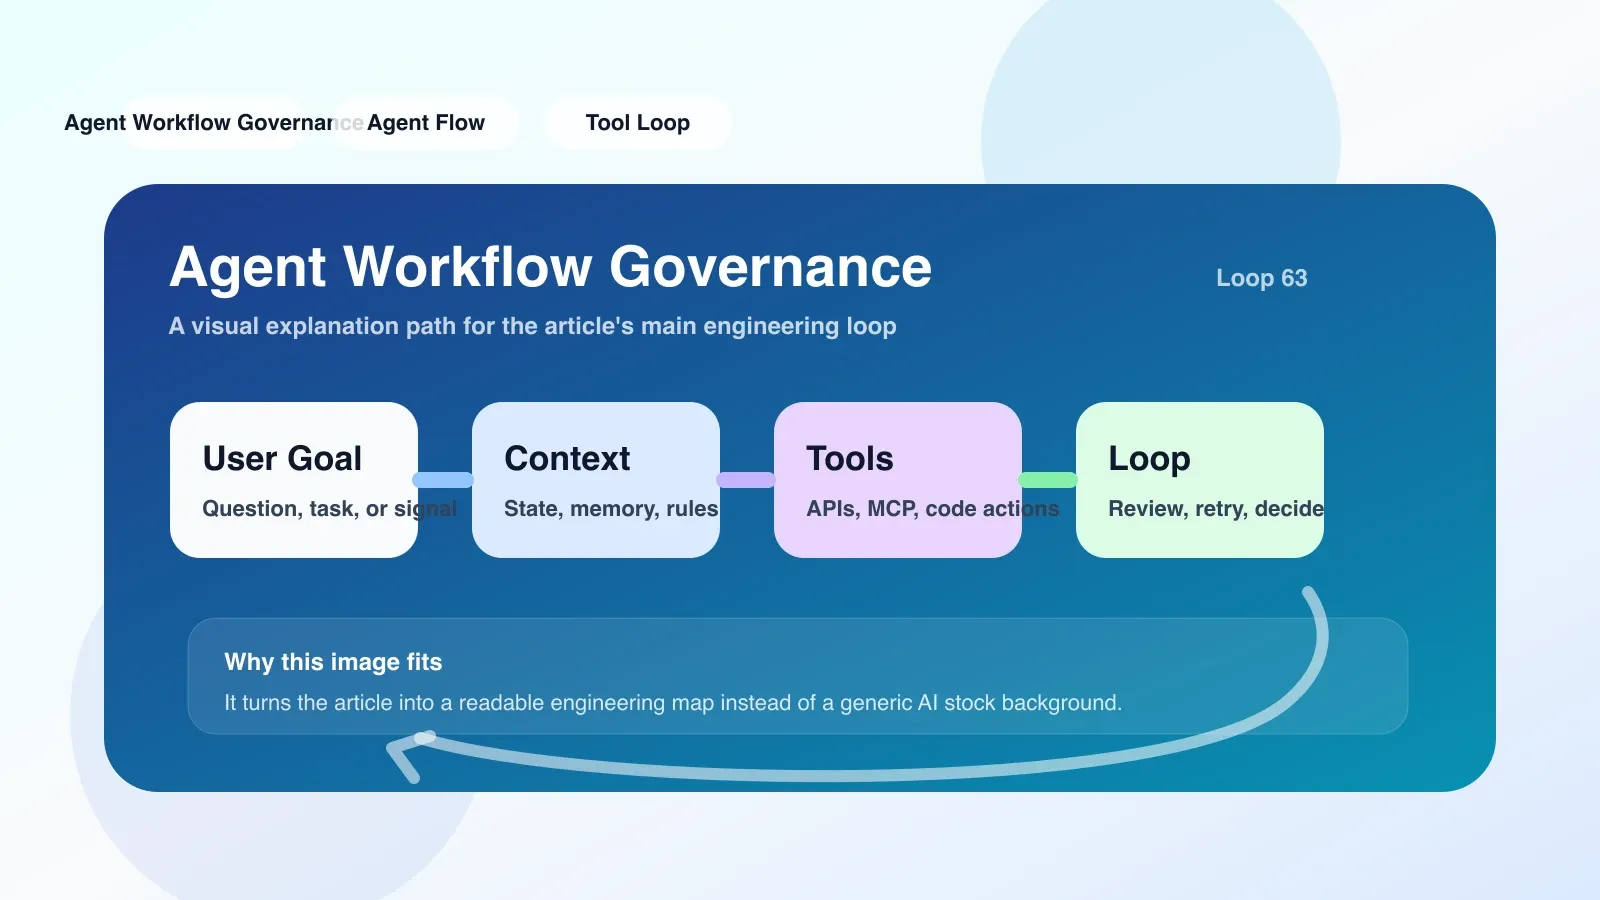
Task: Click the blue connector between User Goal and Context
Action: pos(444,480)
